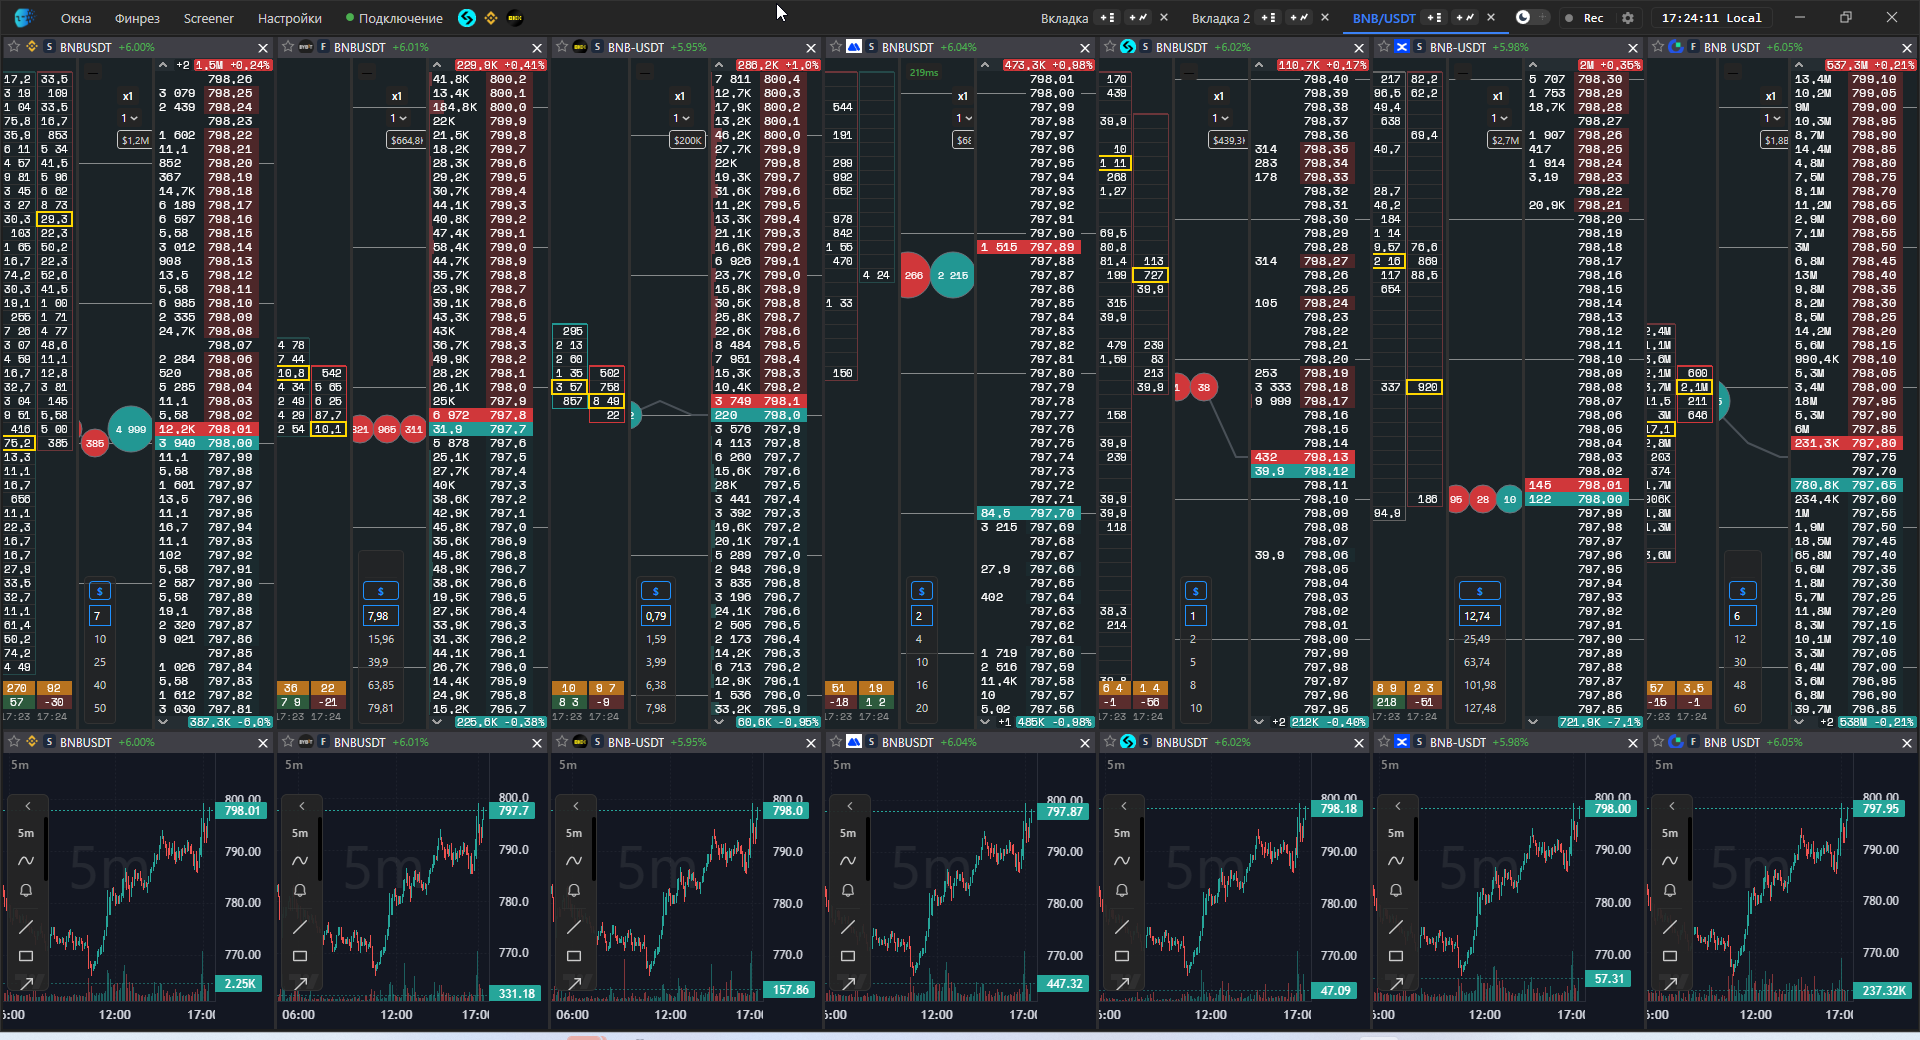Open the Окна menu
This screenshot has width=1920, height=1040.
pos(76,18)
